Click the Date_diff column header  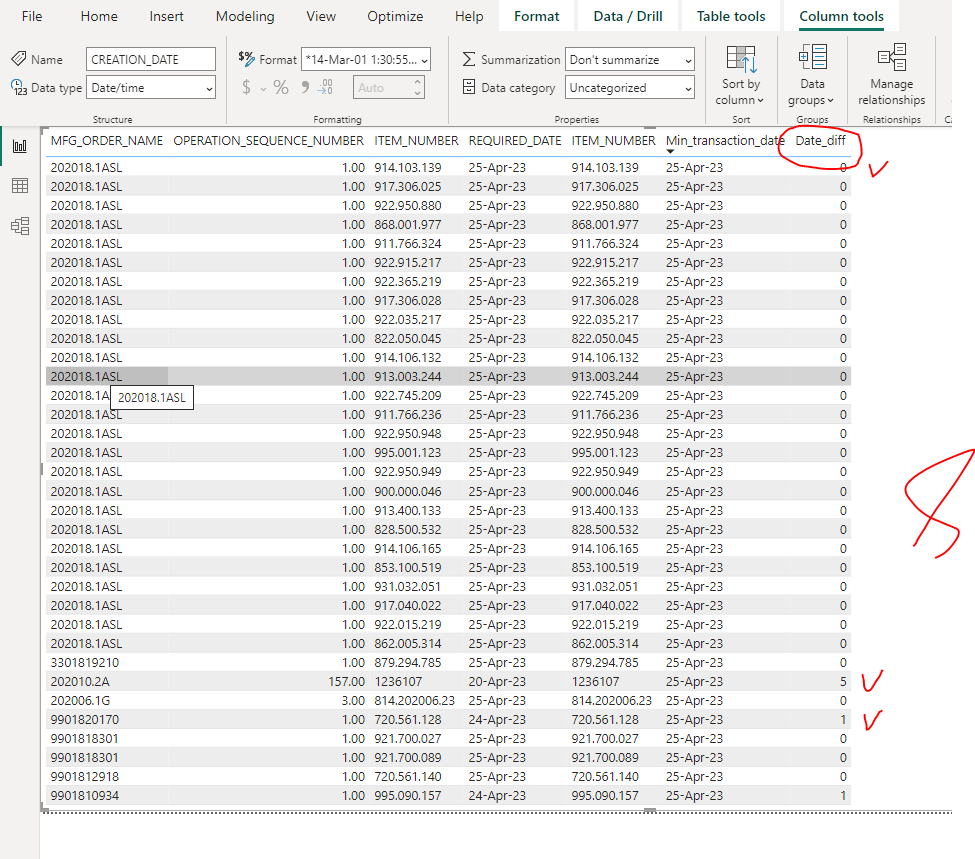click(820, 141)
